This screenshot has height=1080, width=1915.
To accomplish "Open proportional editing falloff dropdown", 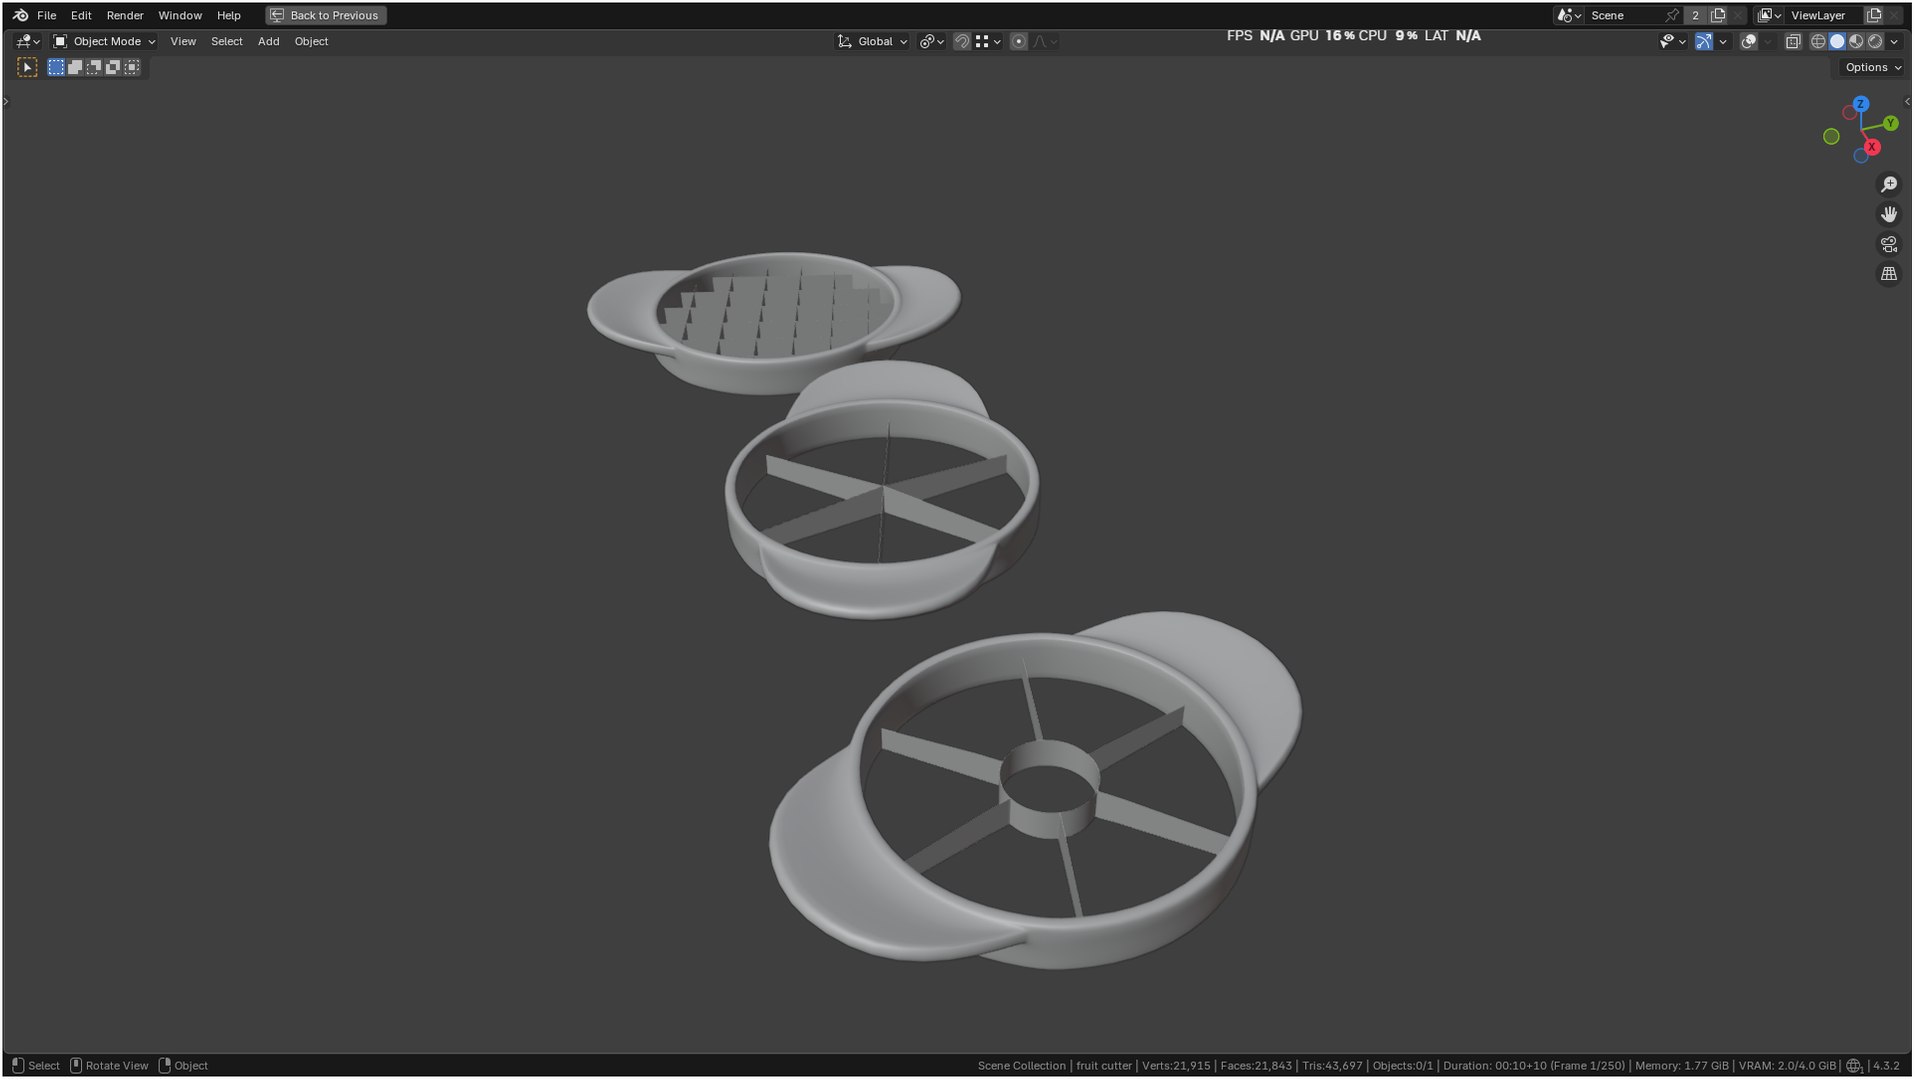I will point(1045,41).
